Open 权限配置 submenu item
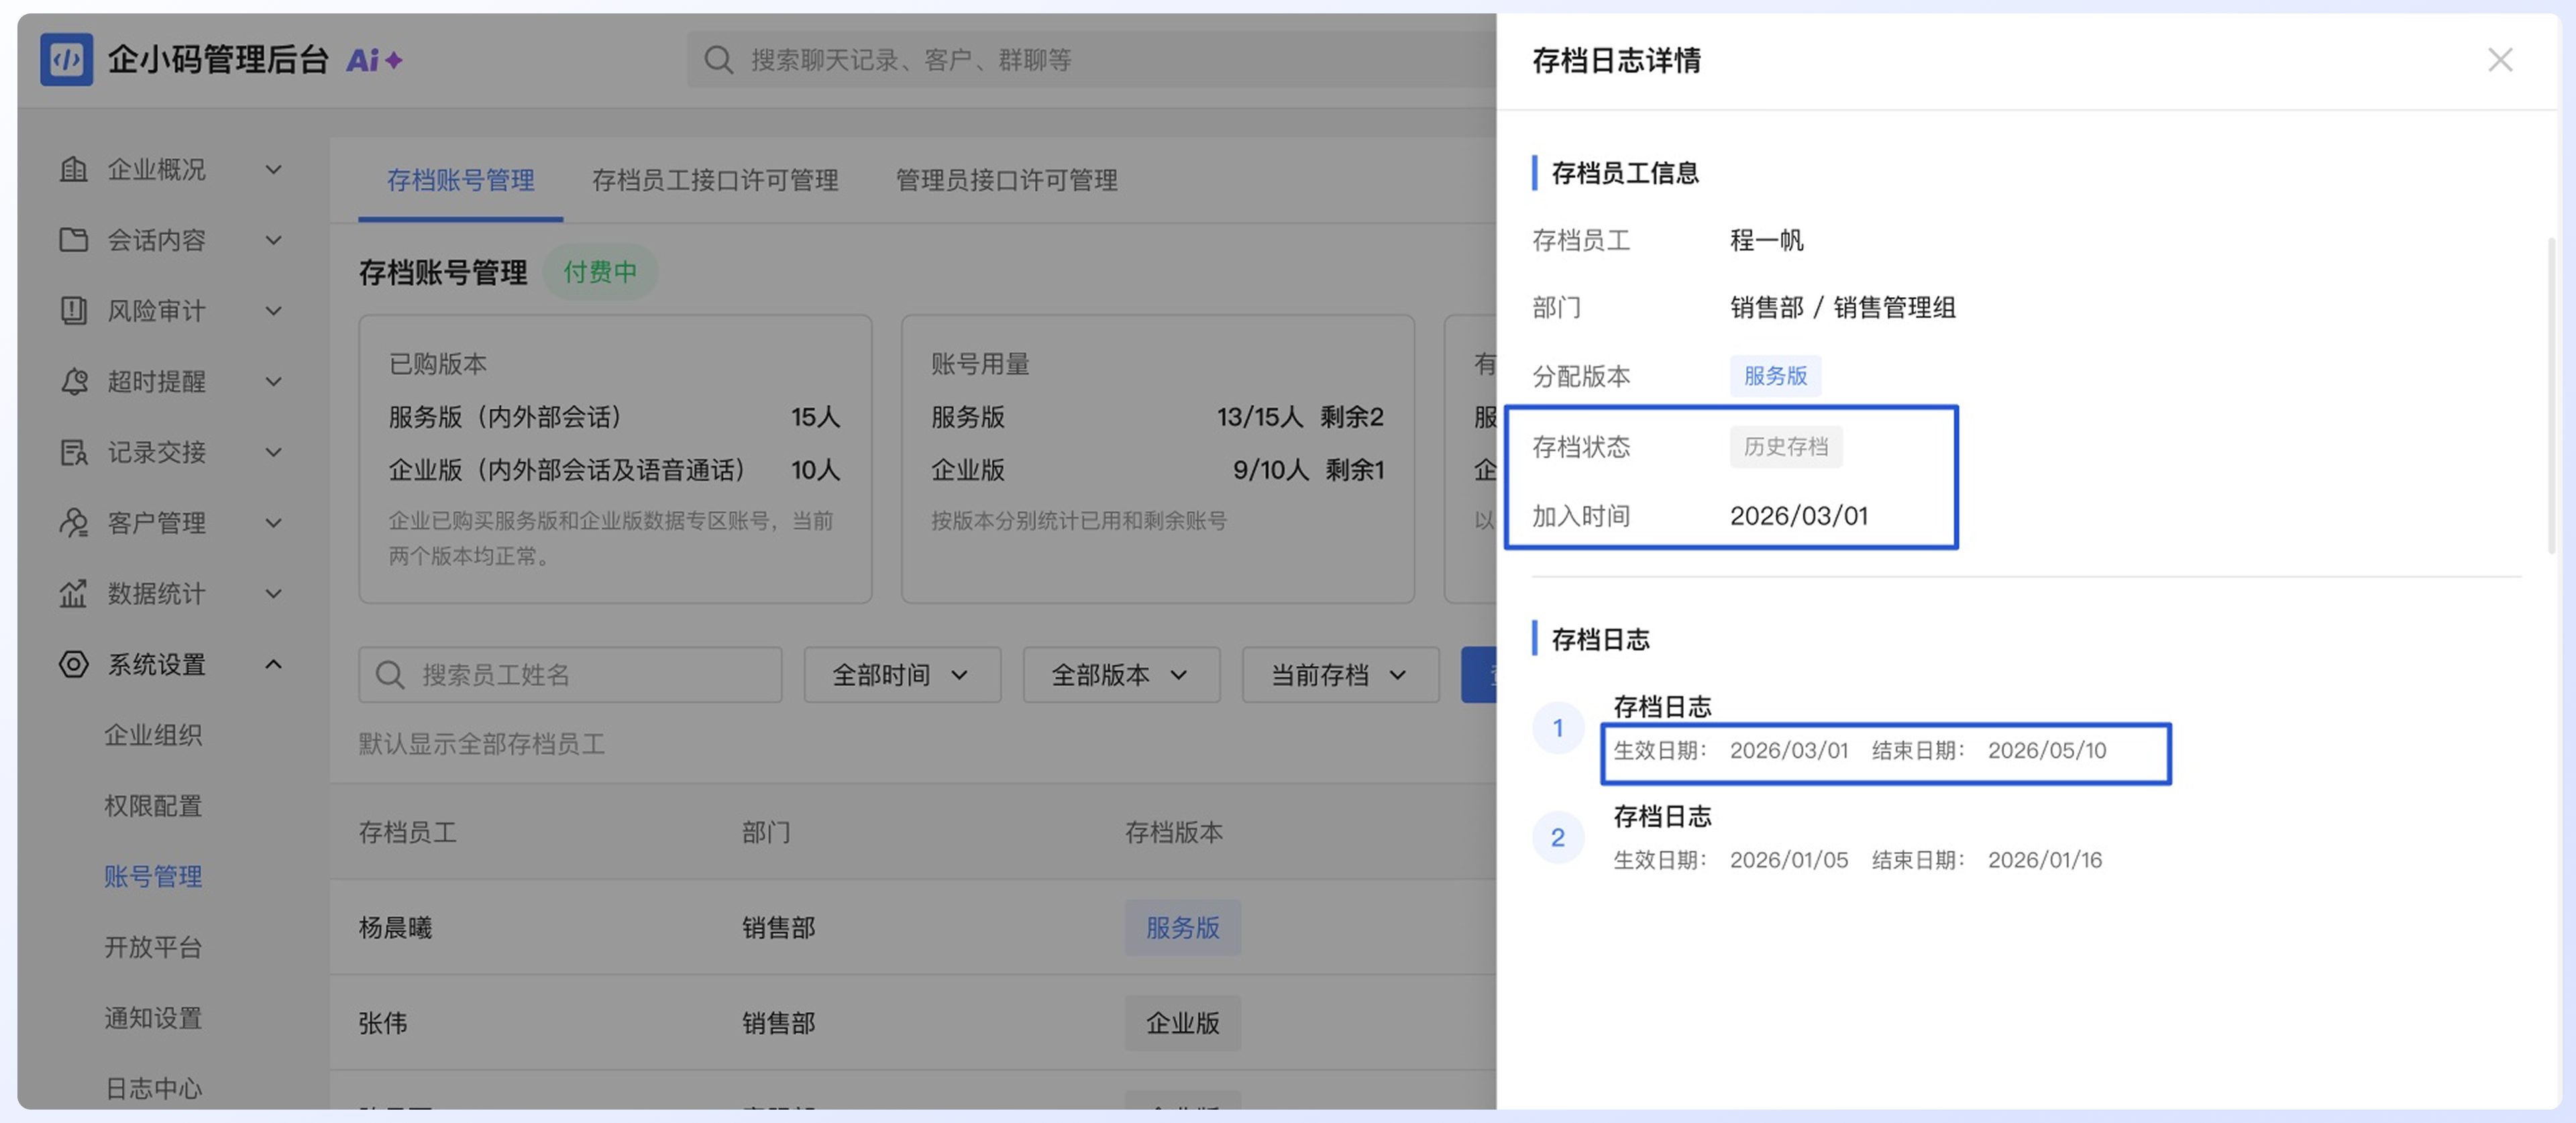2576x1123 pixels. [x=153, y=806]
